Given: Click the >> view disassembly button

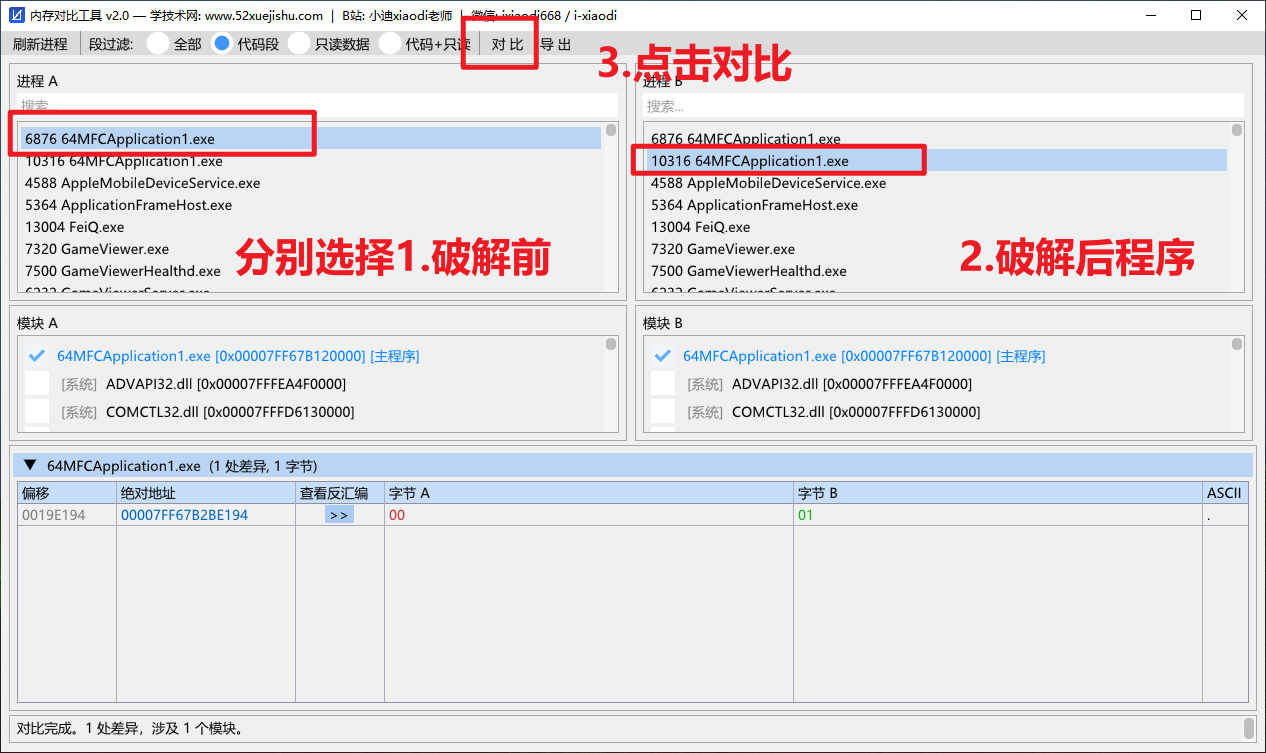Looking at the screenshot, I should click(x=339, y=515).
